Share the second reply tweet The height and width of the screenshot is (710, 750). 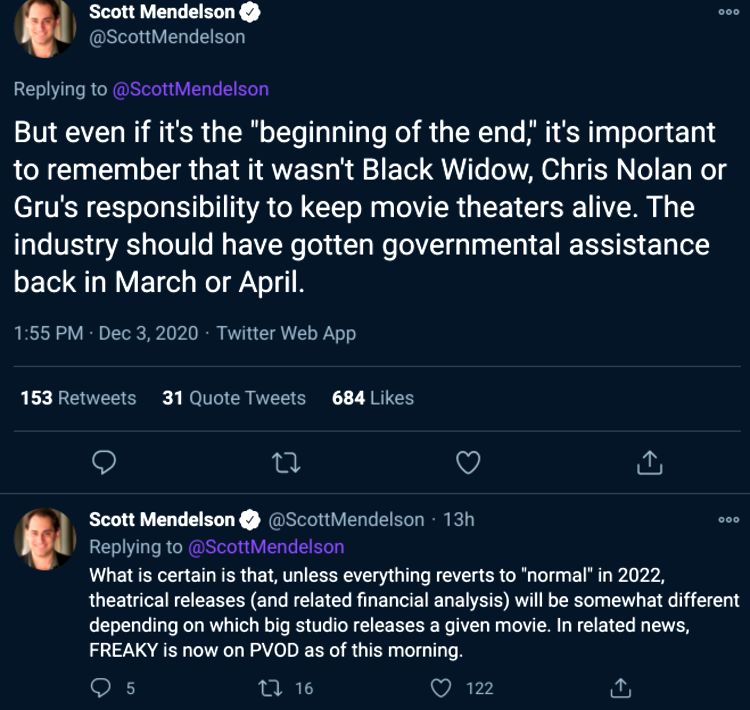620,687
